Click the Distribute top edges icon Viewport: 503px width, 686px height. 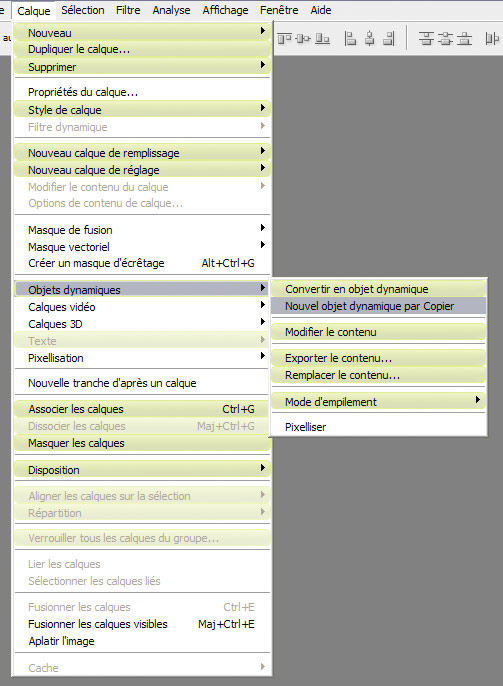[x=426, y=39]
